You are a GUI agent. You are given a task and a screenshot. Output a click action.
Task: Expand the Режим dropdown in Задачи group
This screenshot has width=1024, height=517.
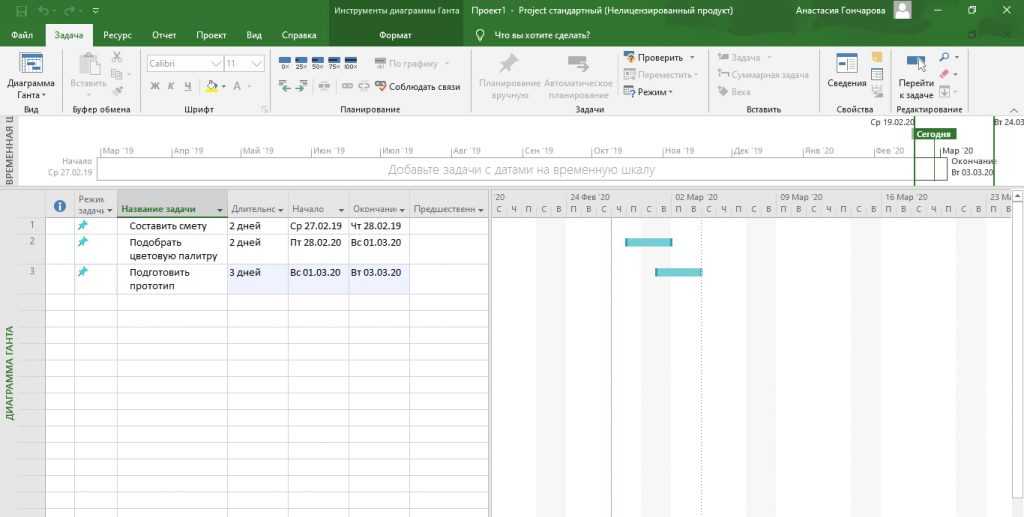pos(647,91)
